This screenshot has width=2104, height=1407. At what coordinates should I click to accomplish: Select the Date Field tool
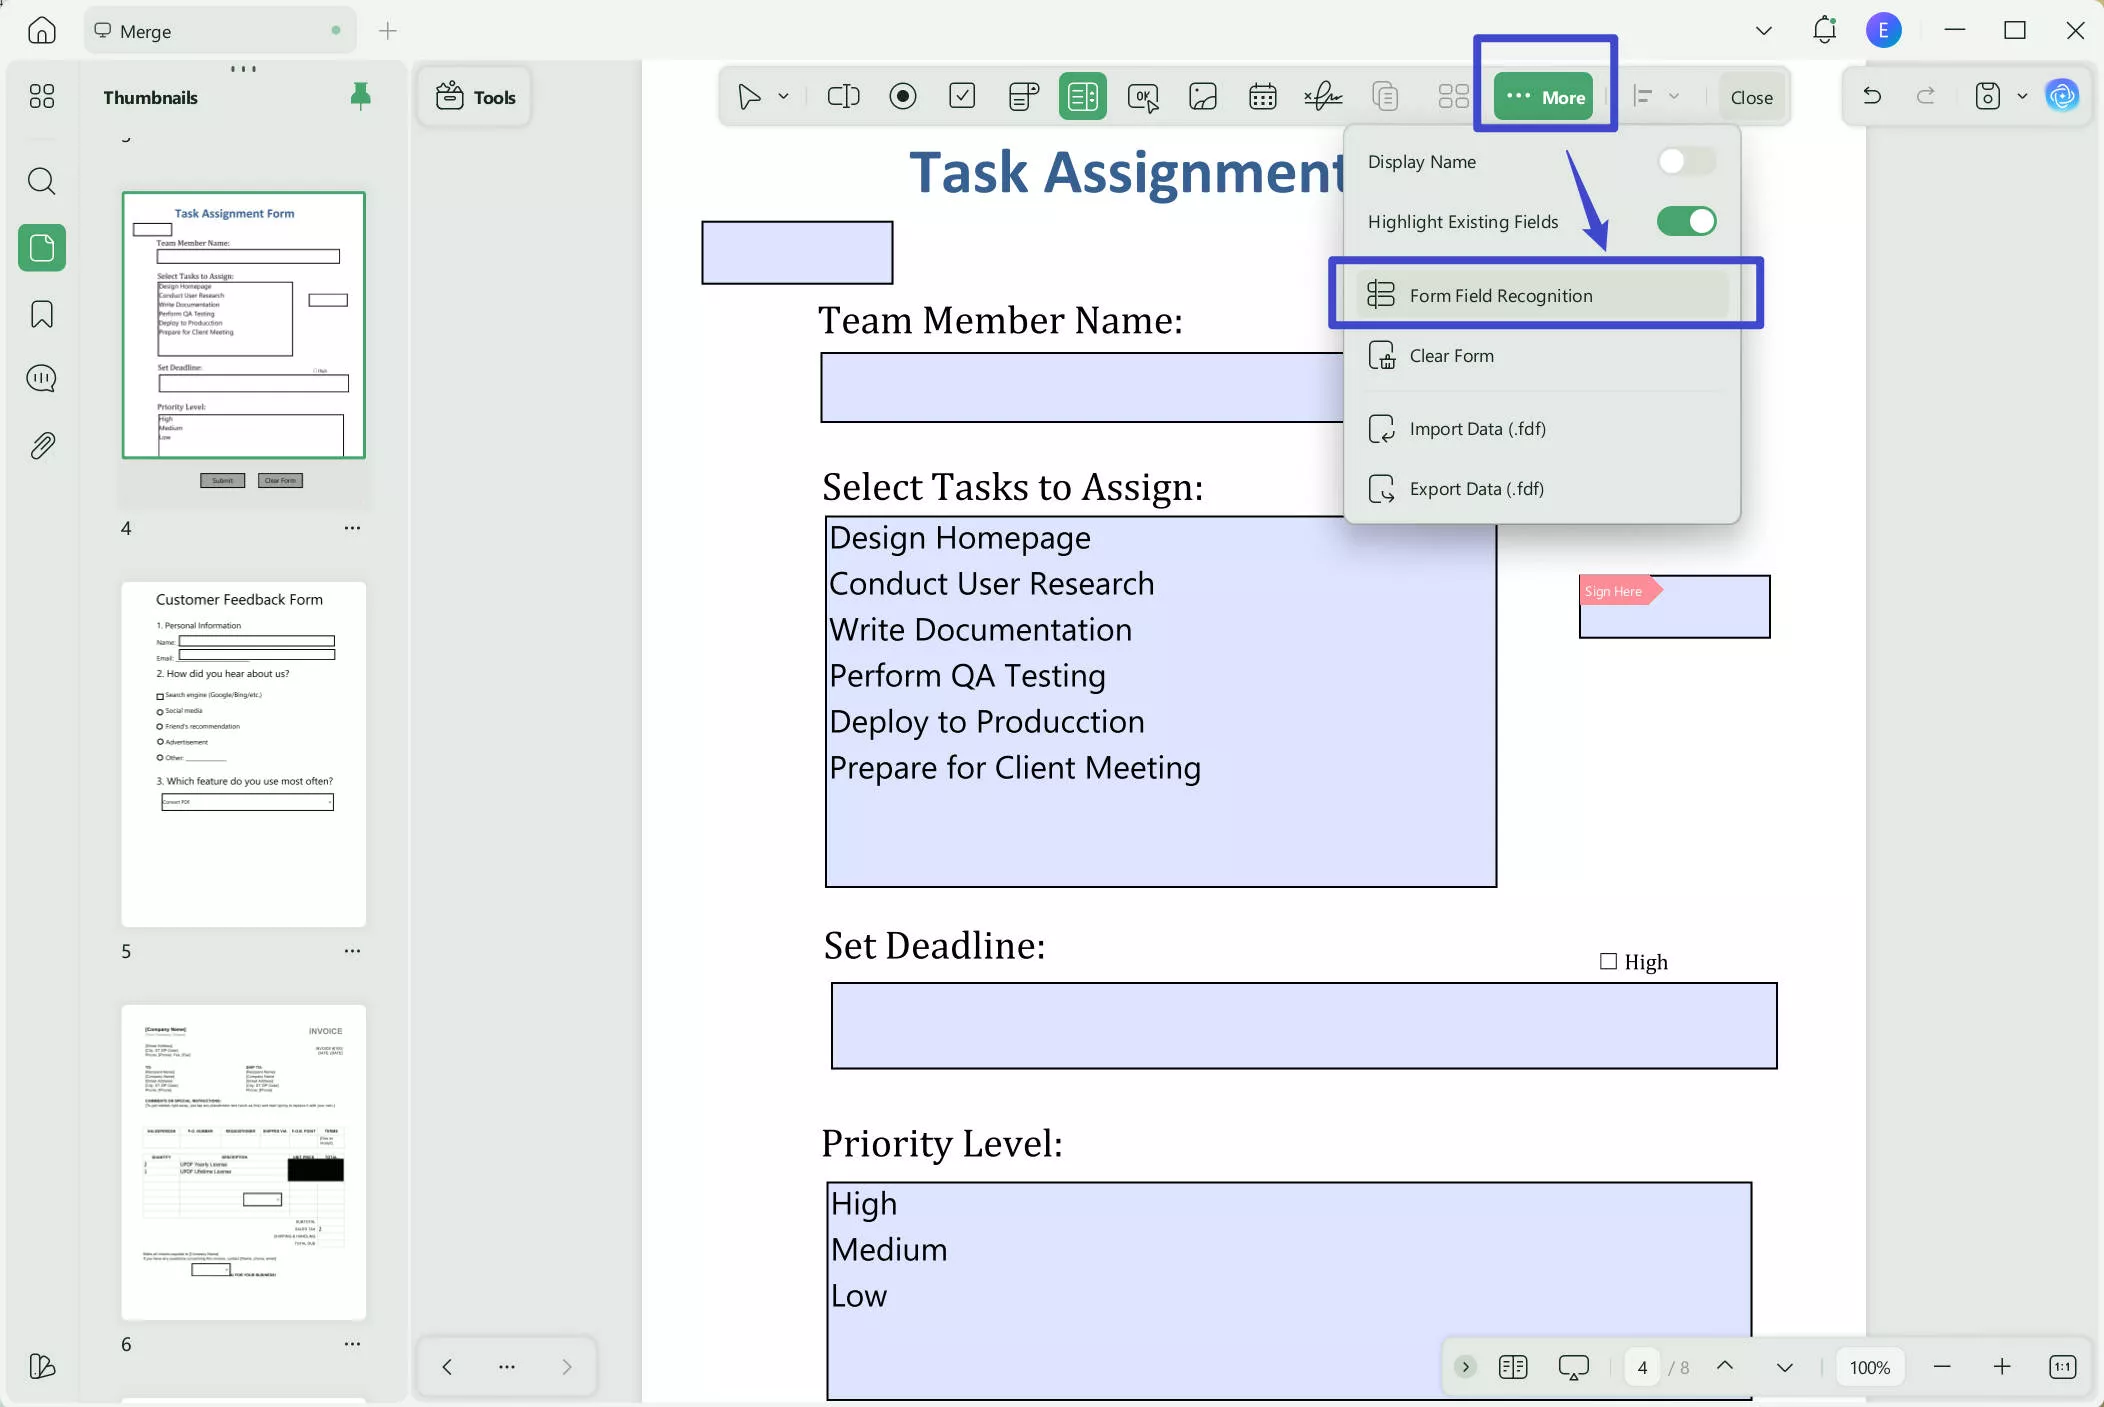[x=1262, y=96]
